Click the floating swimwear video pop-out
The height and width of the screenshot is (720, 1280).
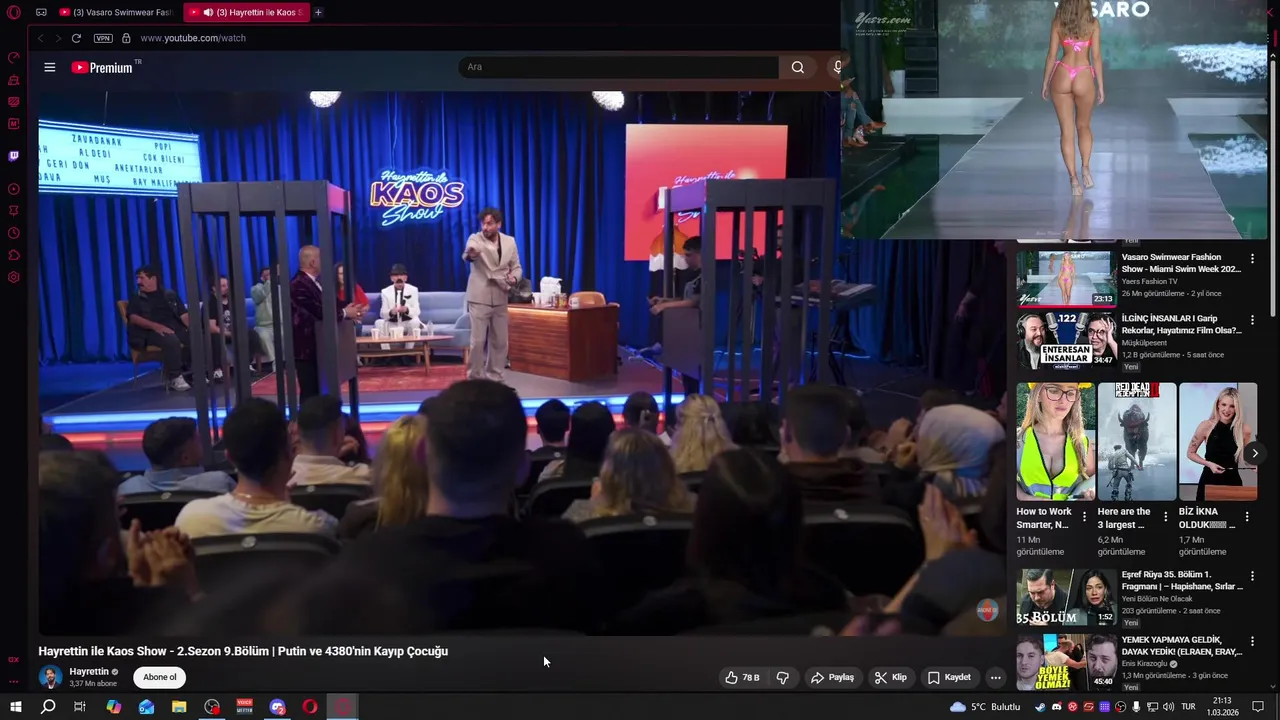(x=1054, y=119)
